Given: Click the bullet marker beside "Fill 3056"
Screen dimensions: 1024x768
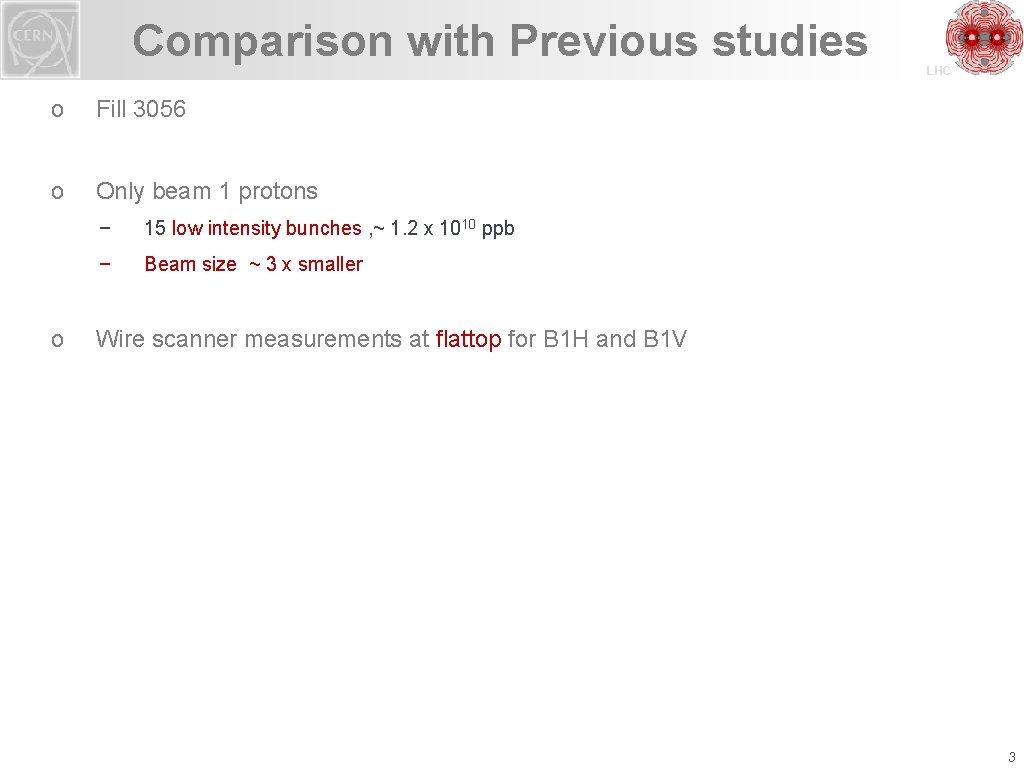Looking at the screenshot, I should (x=57, y=110).
